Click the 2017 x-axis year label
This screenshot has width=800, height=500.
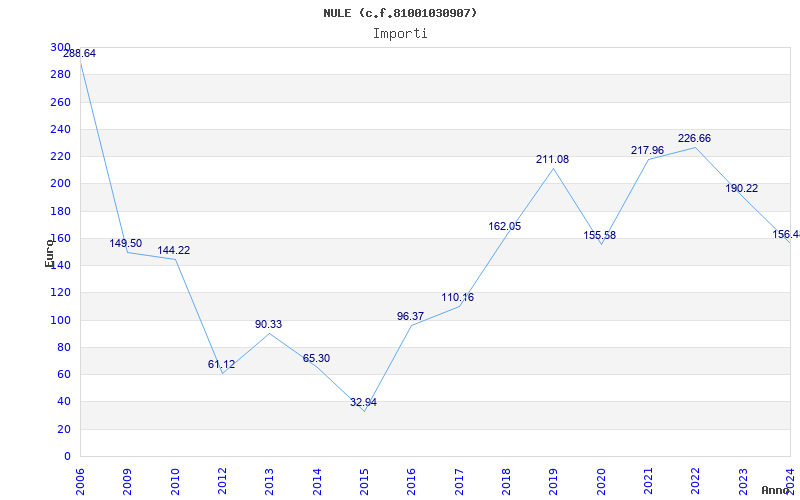[x=459, y=482]
